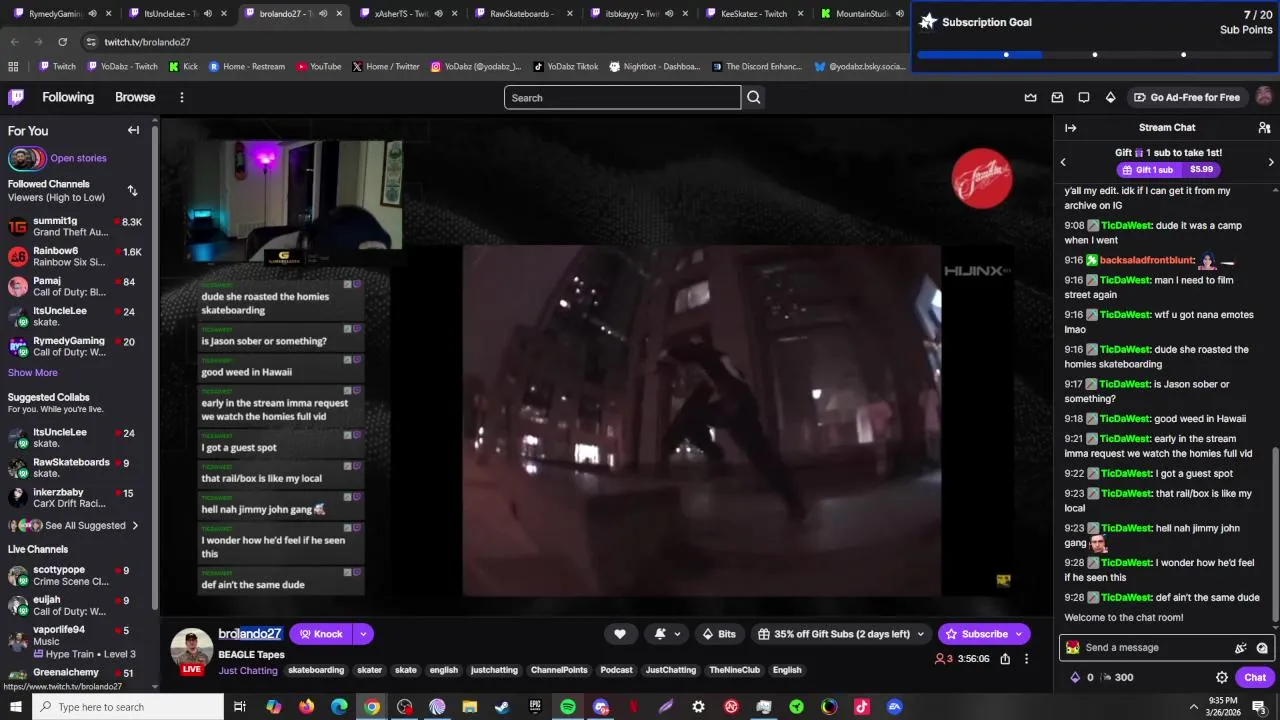This screenshot has width=1280, height=720.
Task: Reload the page with browser refresh icon
Action: point(63,42)
